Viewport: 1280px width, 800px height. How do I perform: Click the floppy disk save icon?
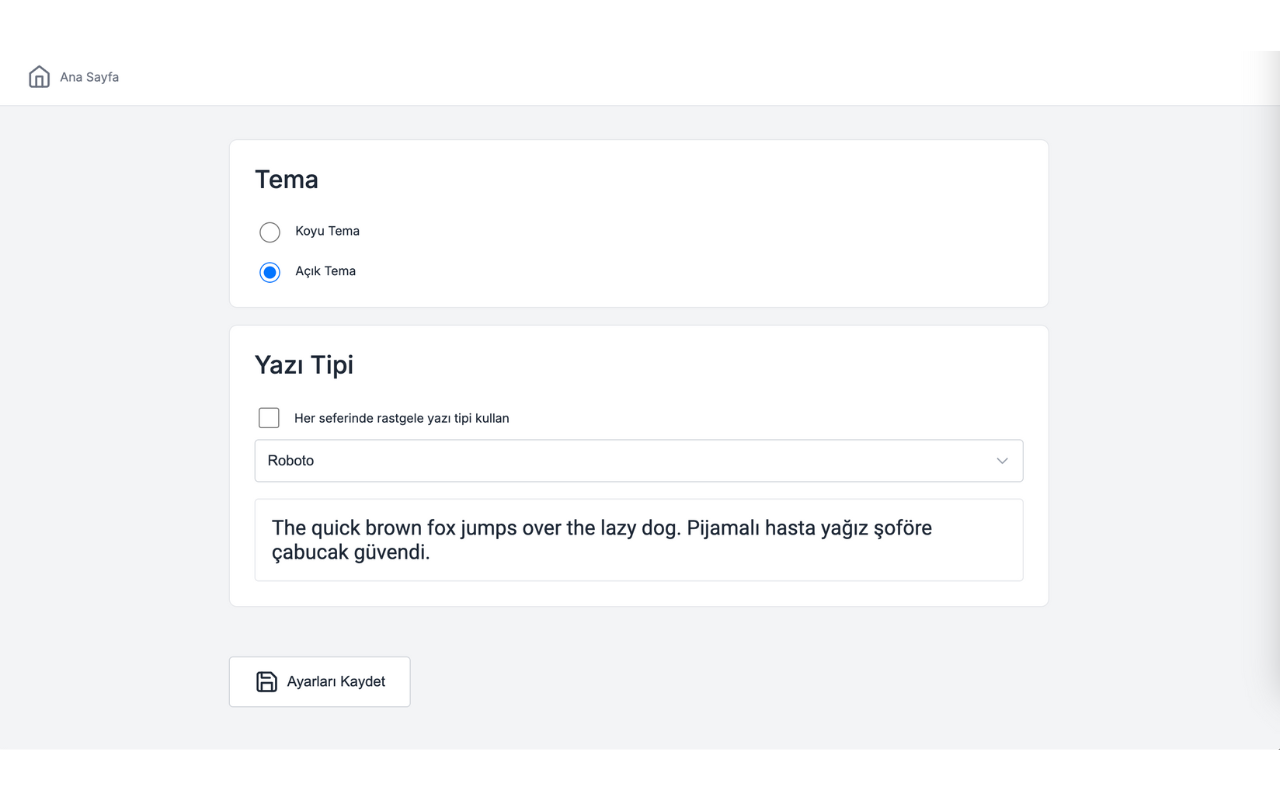click(x=266, y=682)
